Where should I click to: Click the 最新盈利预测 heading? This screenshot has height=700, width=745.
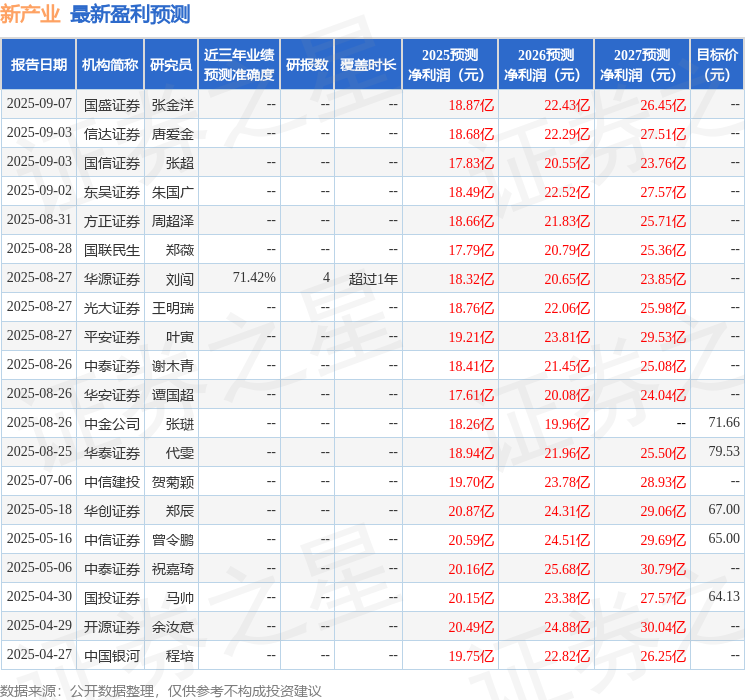pyautogui.click(x=130, y=14)
